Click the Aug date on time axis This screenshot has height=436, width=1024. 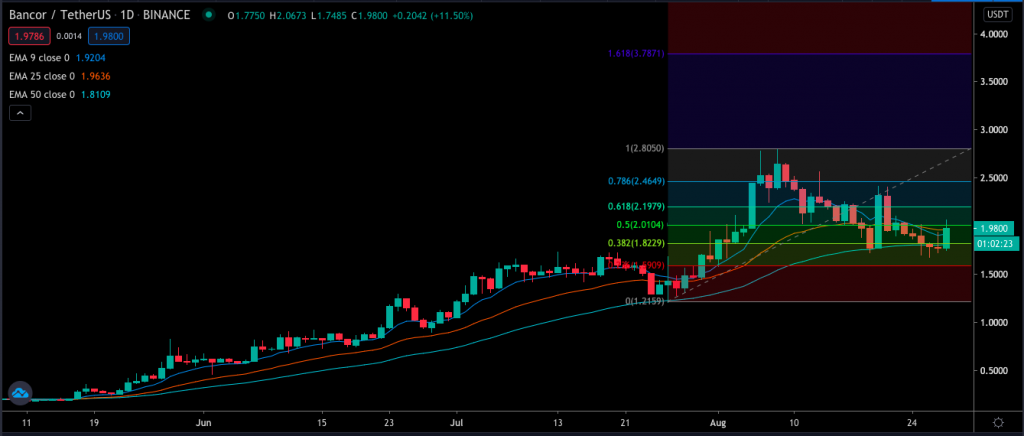point(715,423)
